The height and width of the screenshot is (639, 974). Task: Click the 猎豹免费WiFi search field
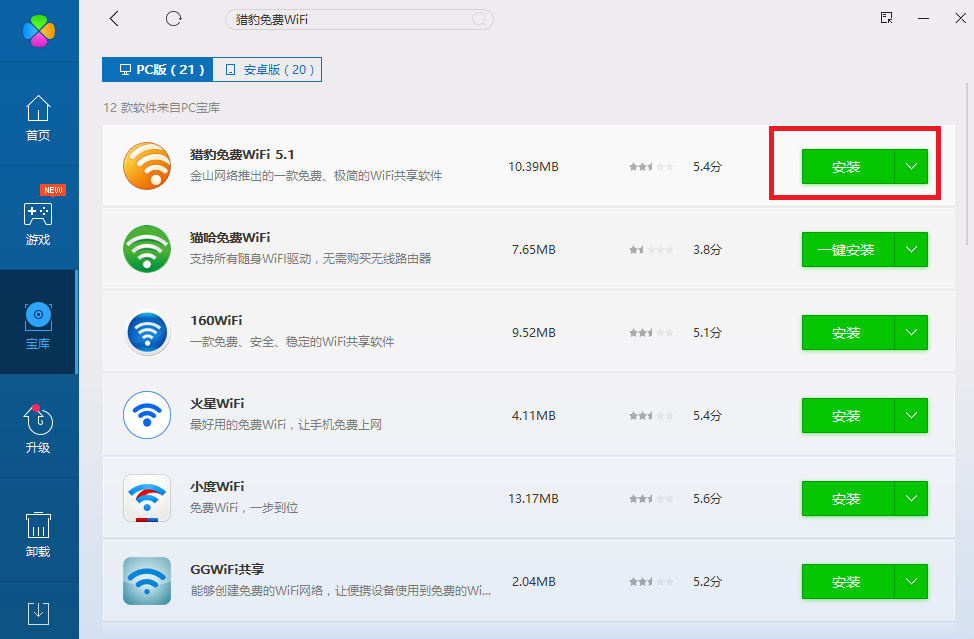click(x=359, y=19)
